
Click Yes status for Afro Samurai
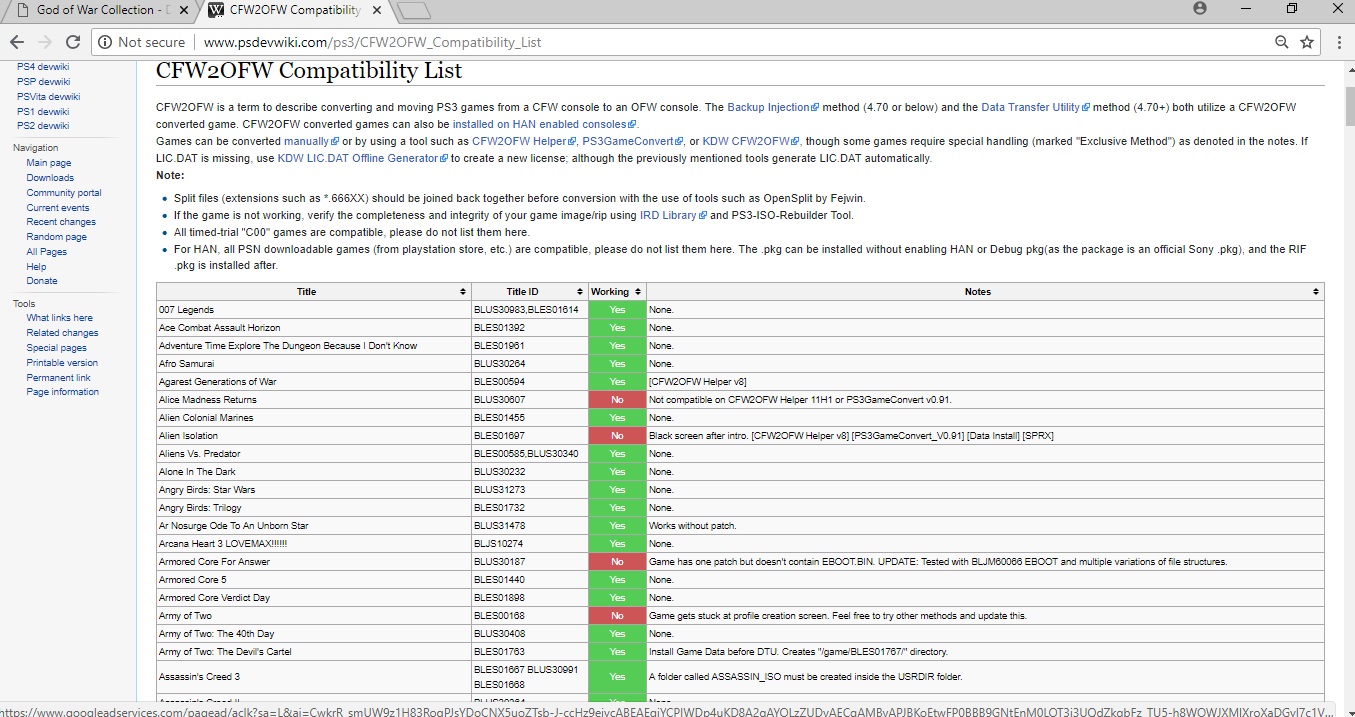click(x=617, y=364)
